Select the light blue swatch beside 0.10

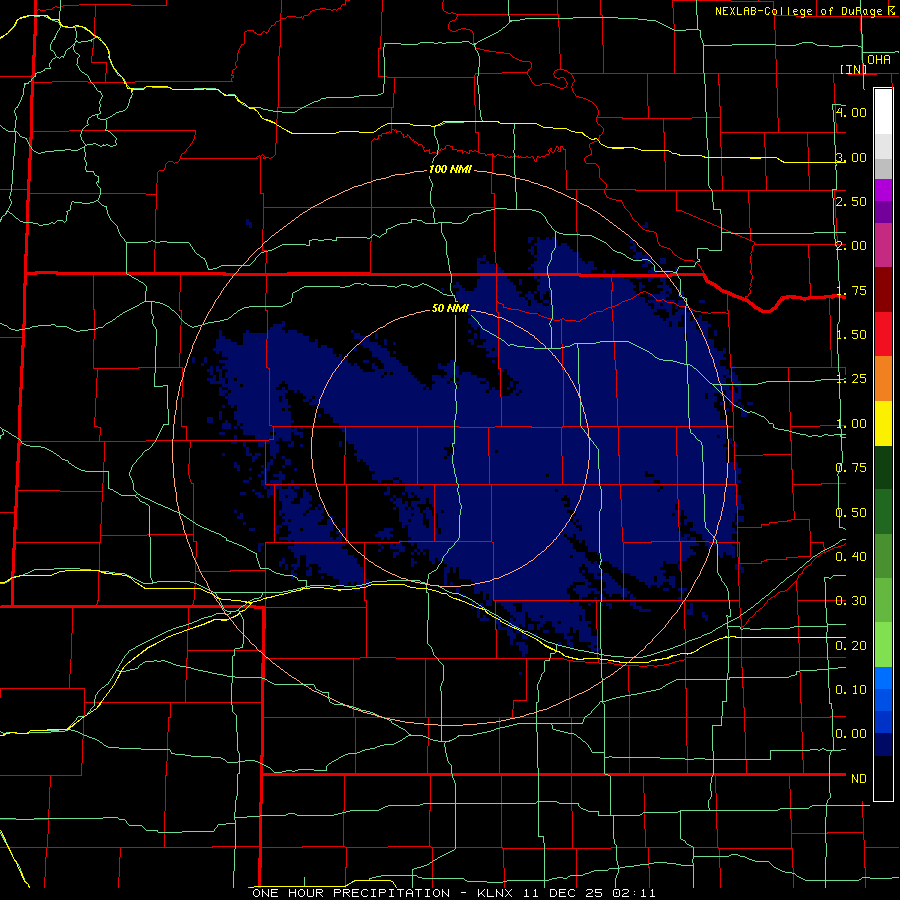[x=883, y=678]
